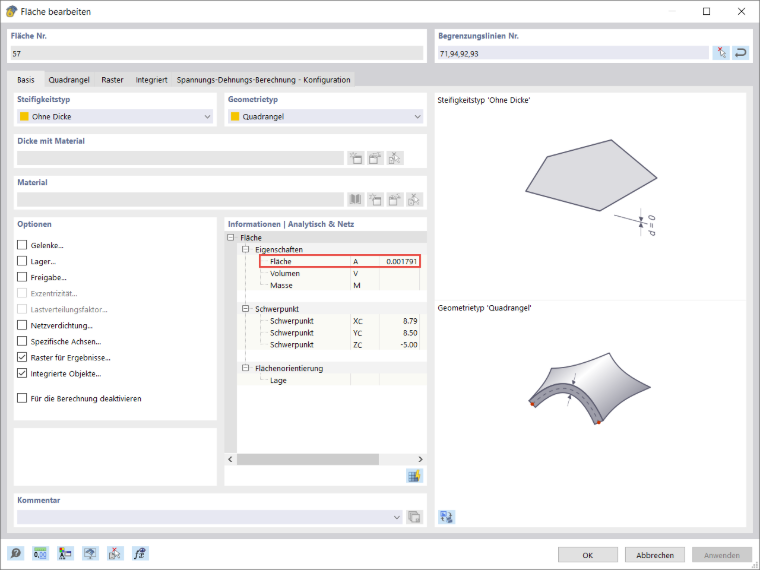Screen dimensions: 760x570
Task: Enable the Lager checkbox
Action: point(22,261)
